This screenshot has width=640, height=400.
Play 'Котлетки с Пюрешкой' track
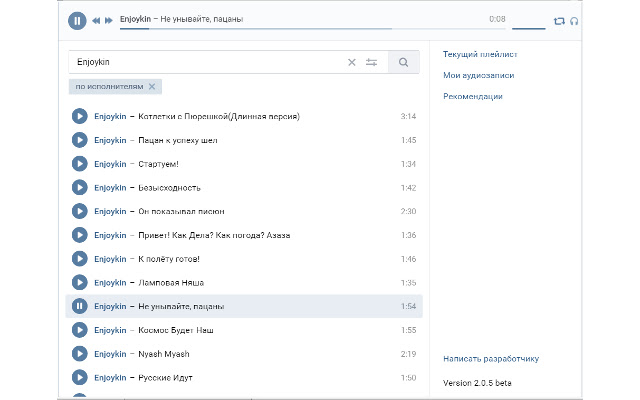coord(80,116)
